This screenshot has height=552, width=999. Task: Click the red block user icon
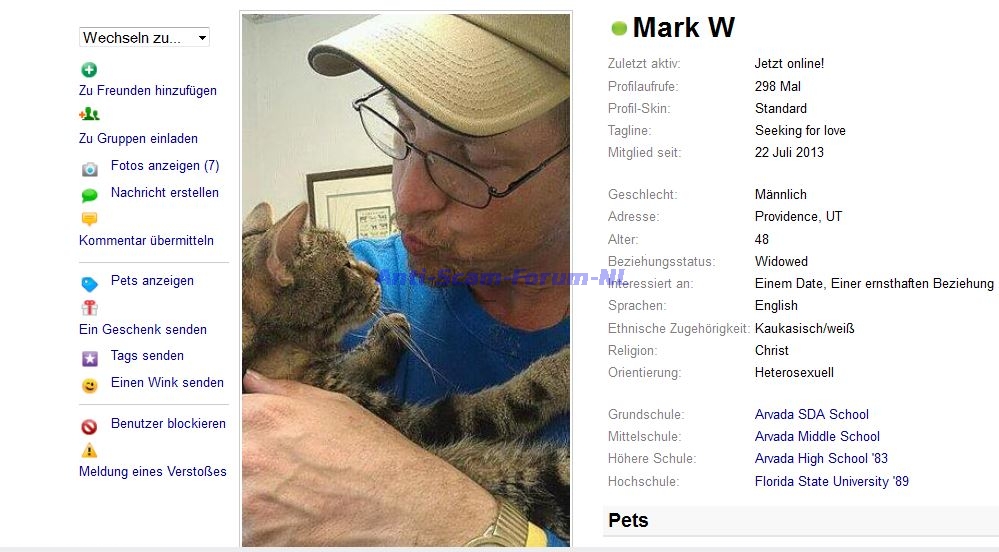pyautogui.click(x=89, y=426)
